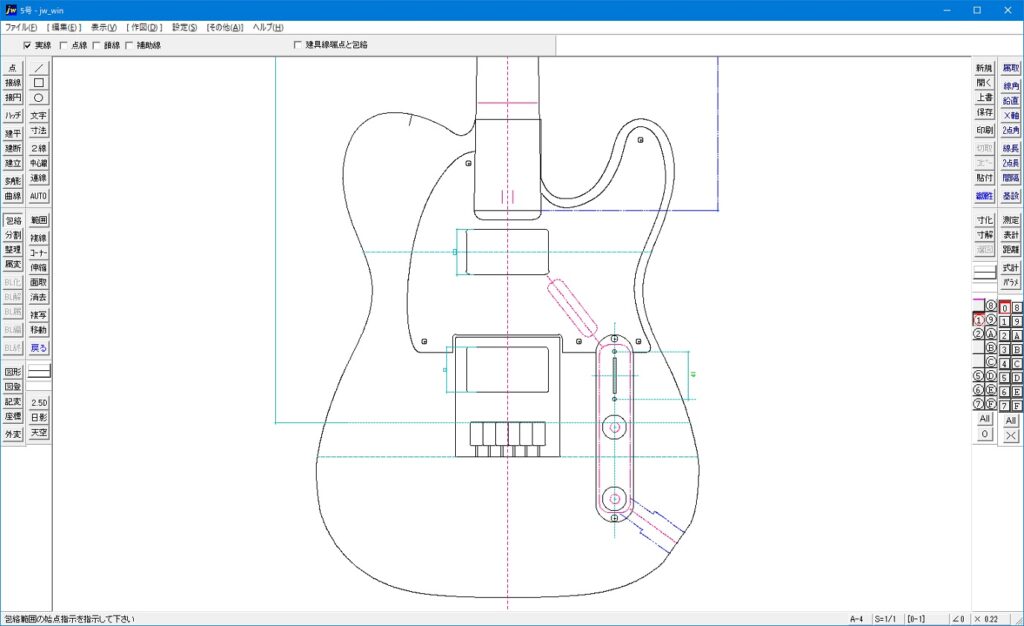1024x626 pixels.
Task: Check the 建具線端点と包絡 option
Action: coord(297,45)
